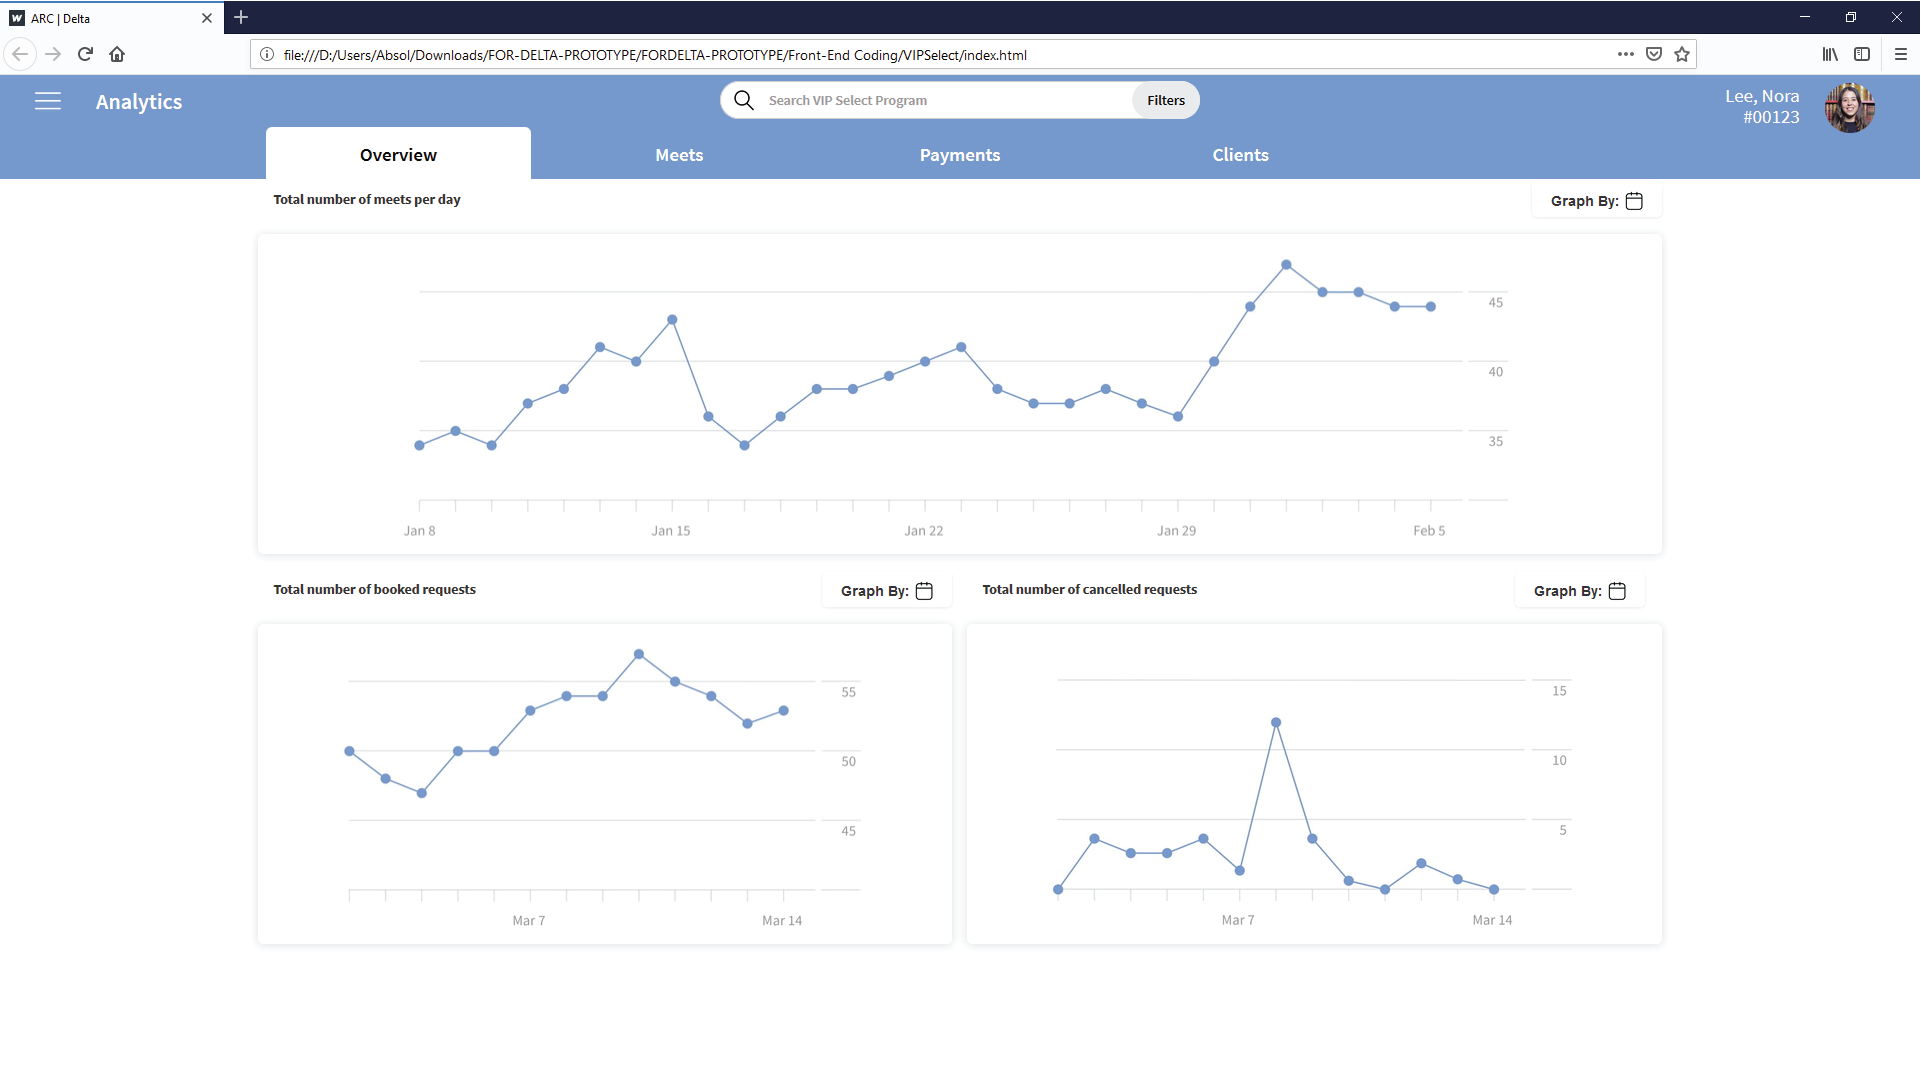
Task: Open calendar for booked requests graph
Action: point(924,591)
